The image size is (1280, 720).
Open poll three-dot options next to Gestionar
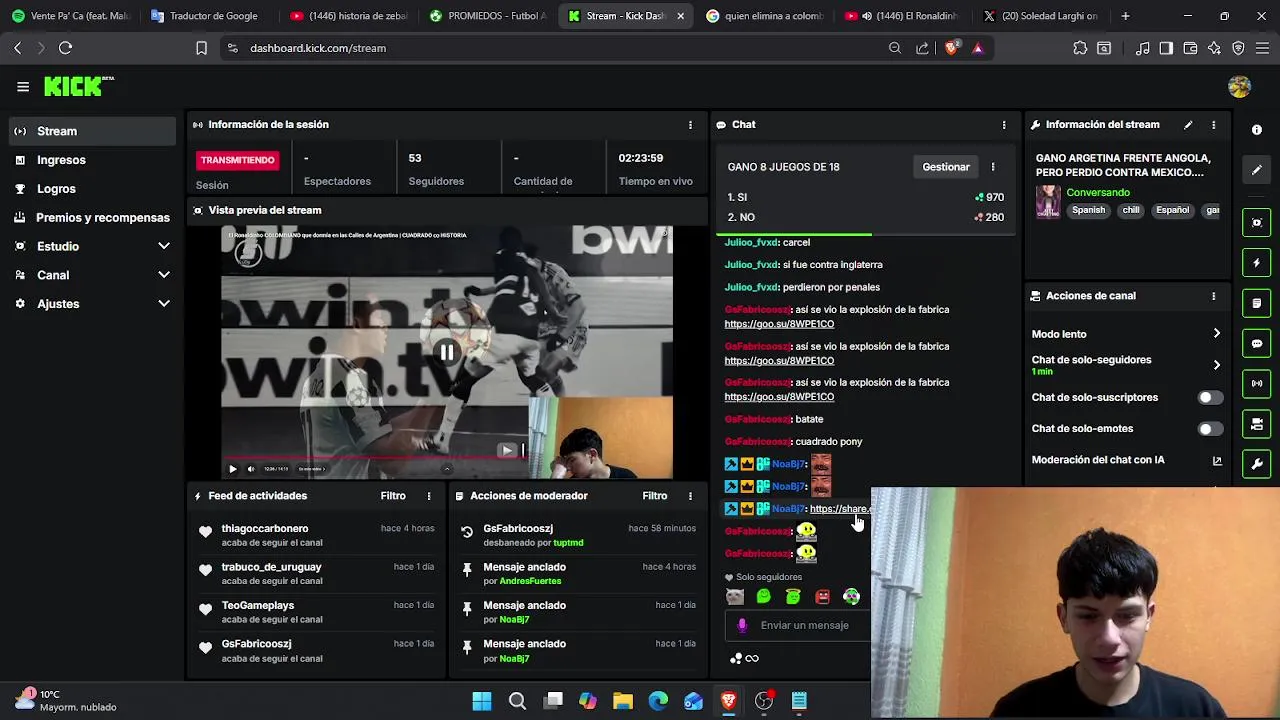[x=993, y=167]
